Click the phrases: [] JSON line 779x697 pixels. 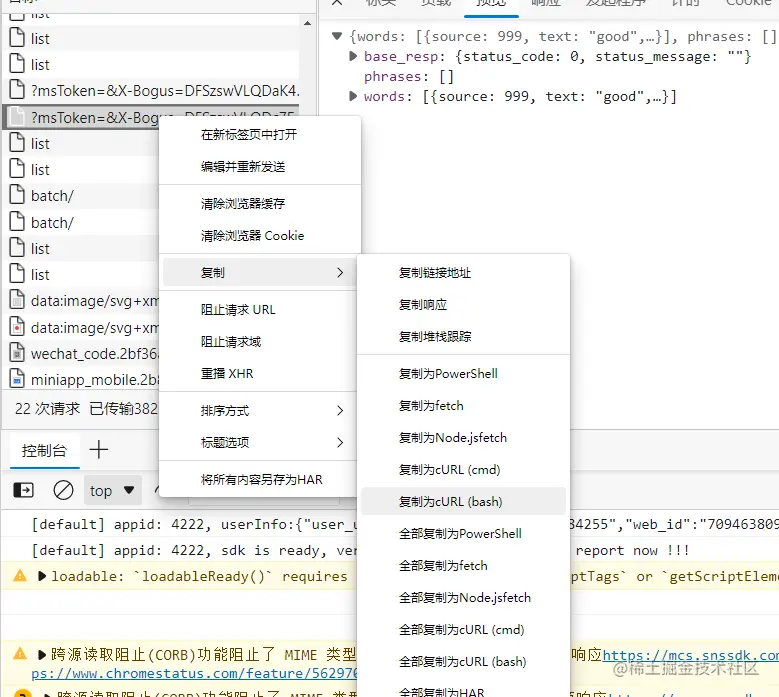tap(408, 77)
